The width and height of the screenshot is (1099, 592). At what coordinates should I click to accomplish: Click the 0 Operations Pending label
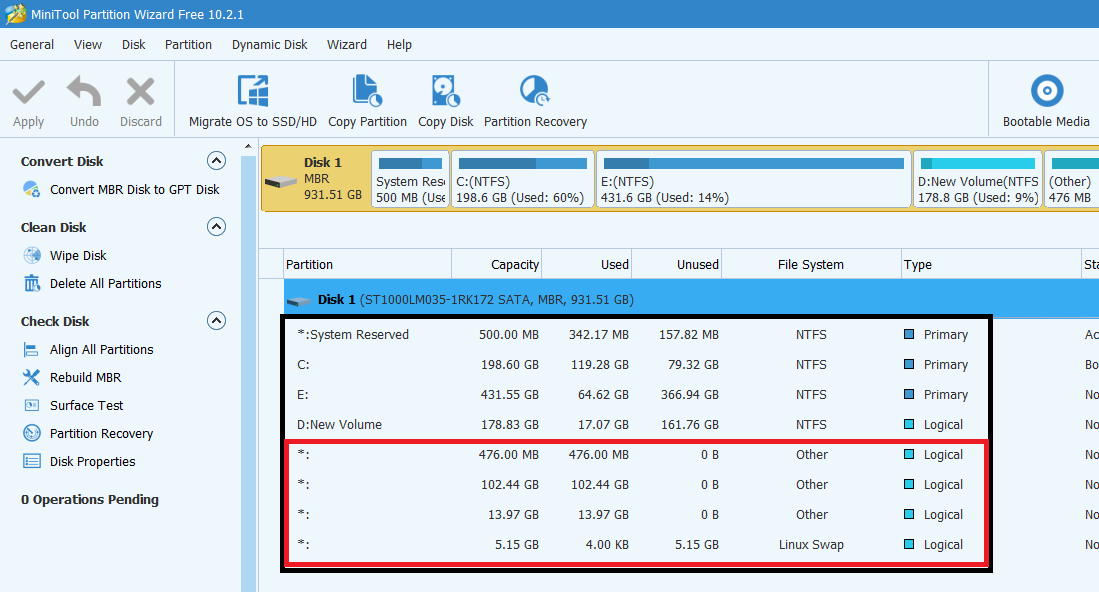(x=90, y=500)
